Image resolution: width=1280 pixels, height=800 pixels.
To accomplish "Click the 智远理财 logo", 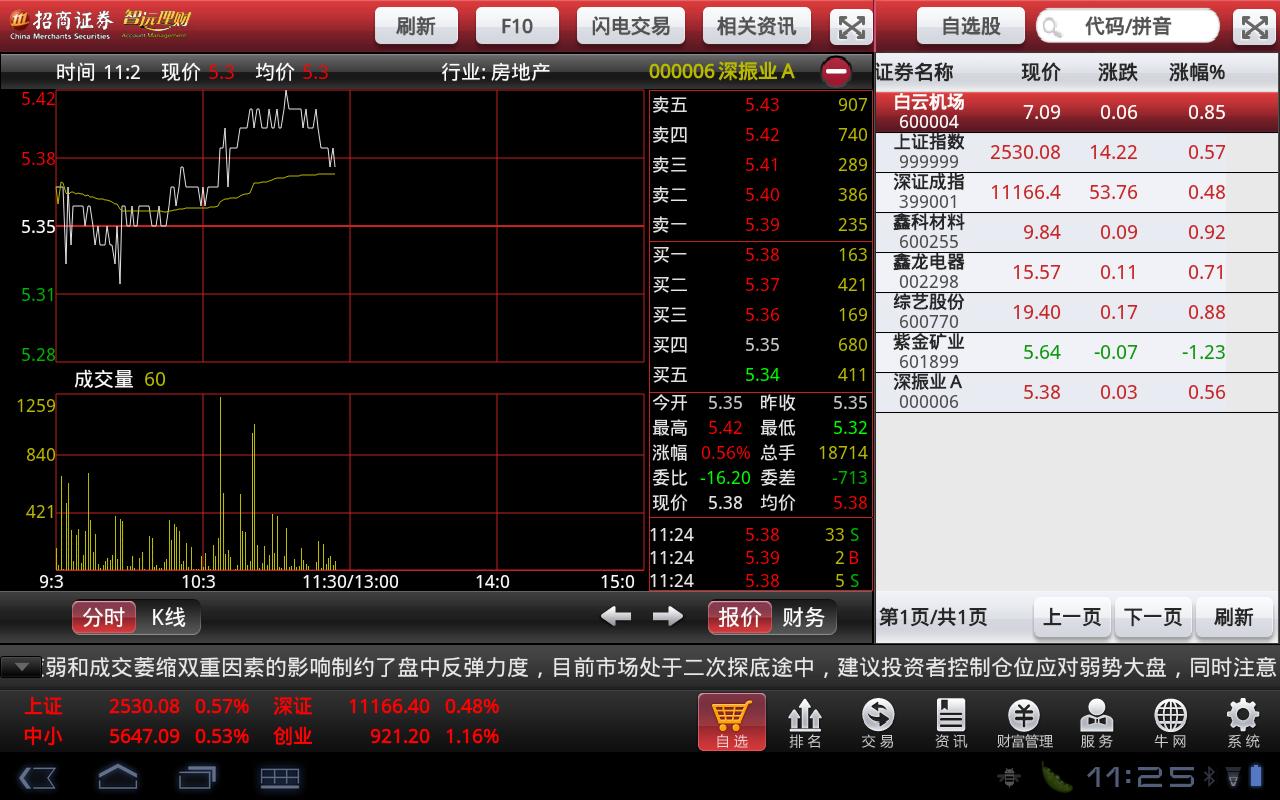I will point(156,22).
